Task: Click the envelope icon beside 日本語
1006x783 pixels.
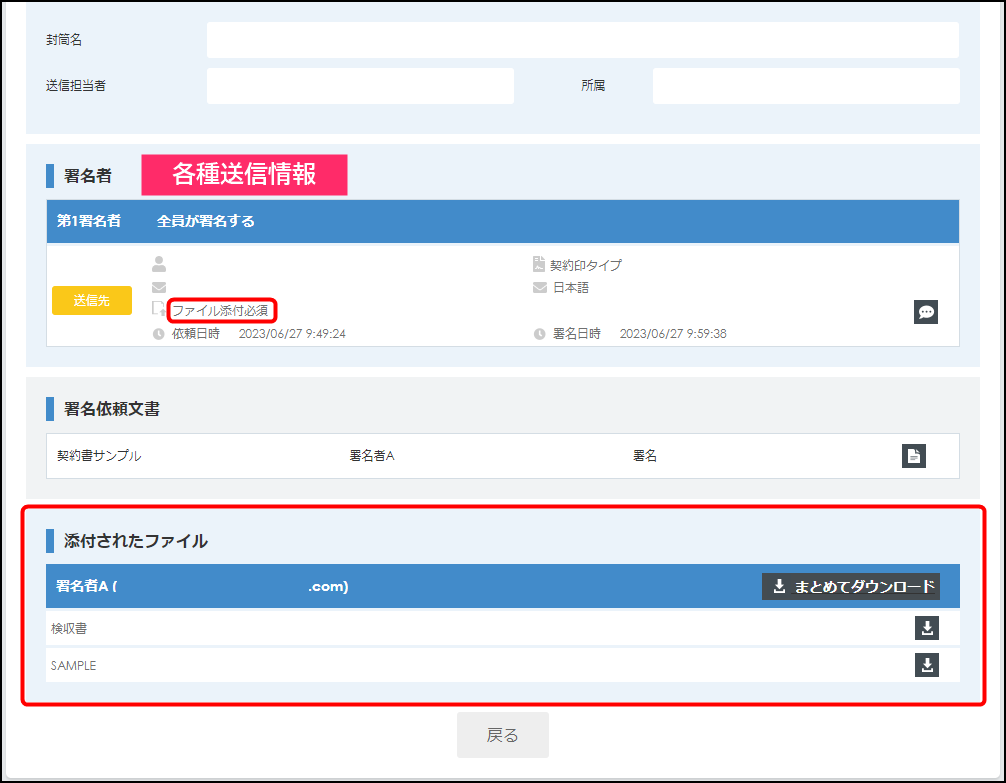Action: (x=540, y=288)
